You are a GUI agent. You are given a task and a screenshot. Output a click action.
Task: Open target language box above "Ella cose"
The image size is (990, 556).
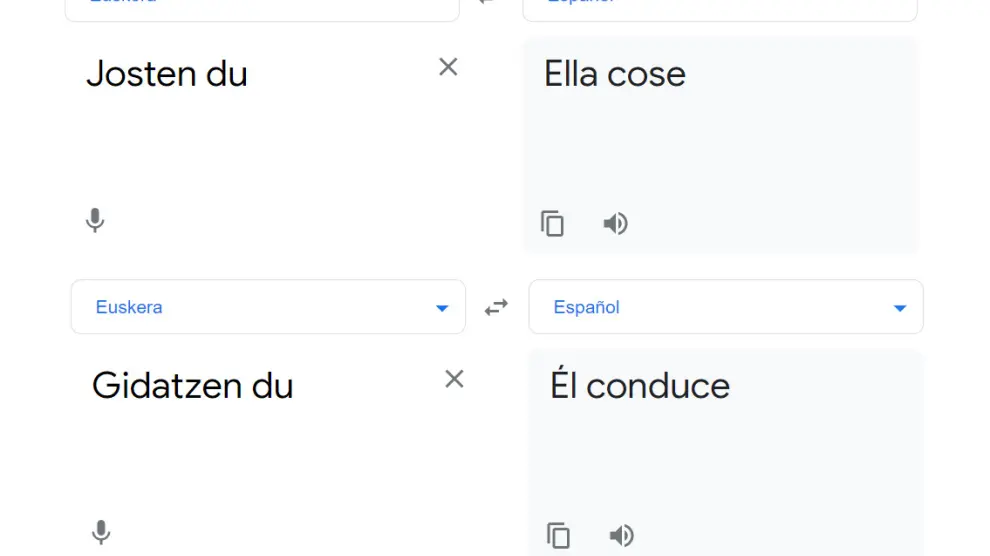[719, 8]
